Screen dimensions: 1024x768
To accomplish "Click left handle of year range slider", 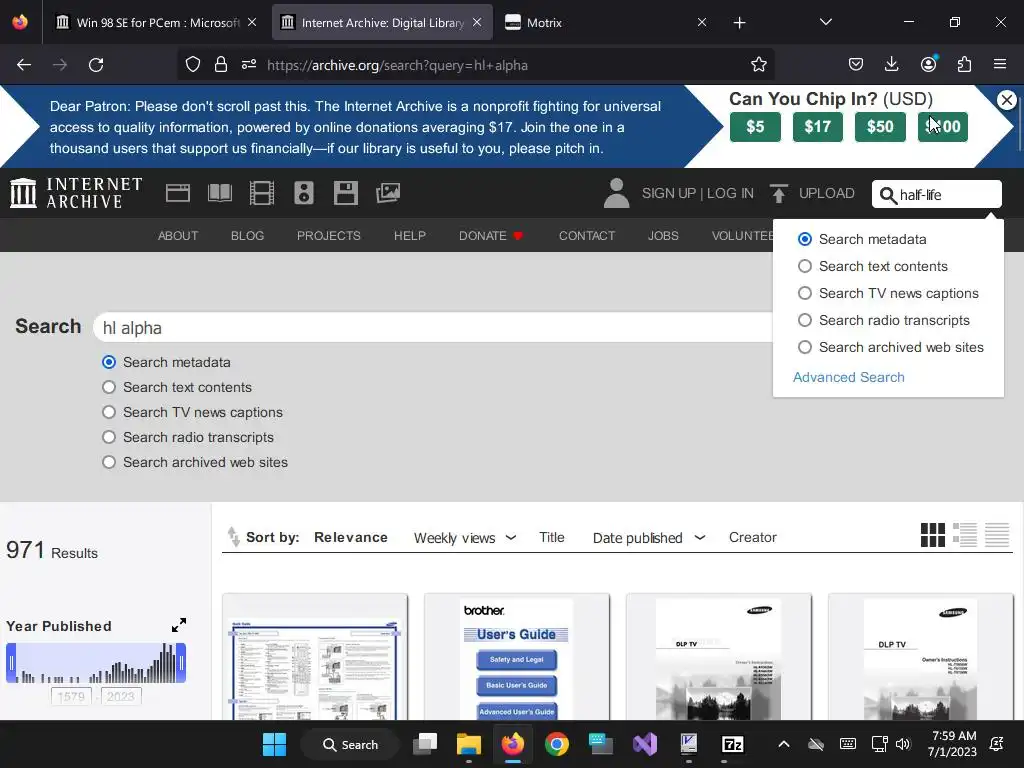I will pyautogui.click(x=11, y=663).
